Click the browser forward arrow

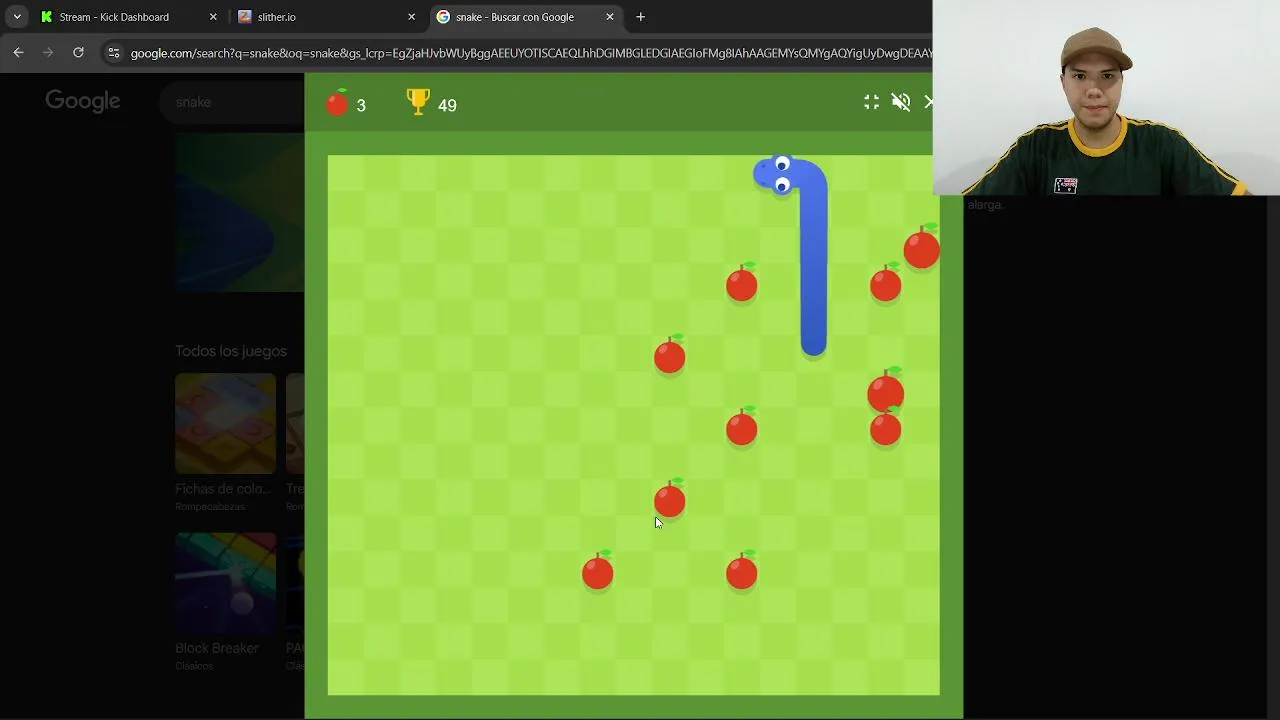pos(48,52)
